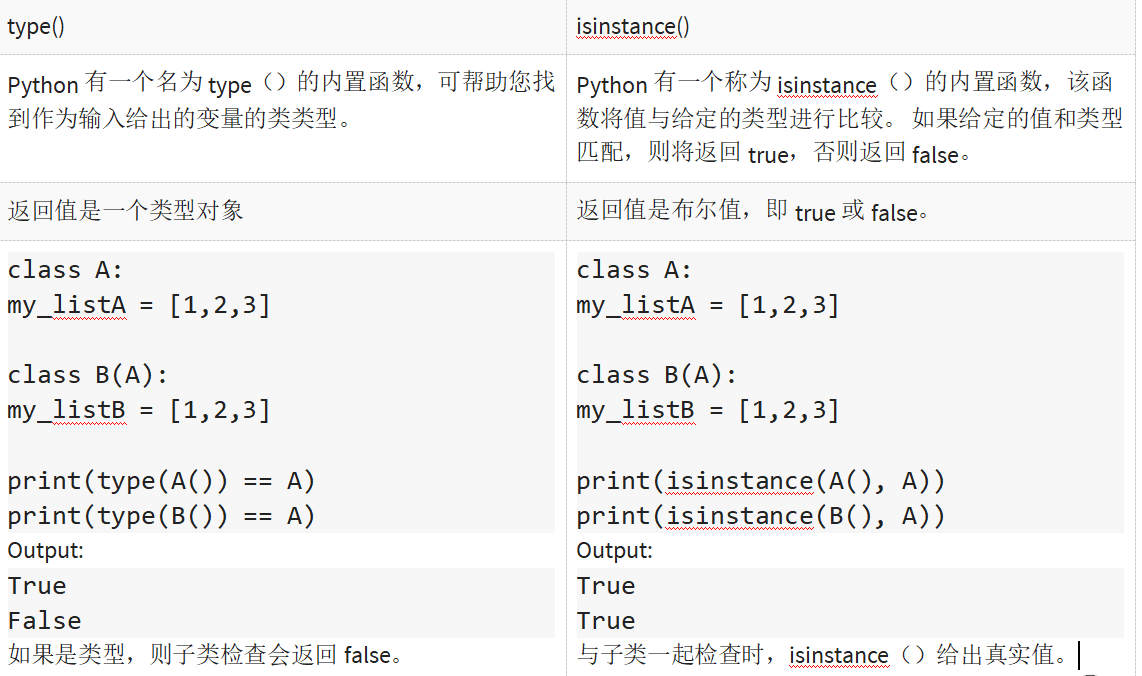Click the "print(type(B()) == A)" code line
The height and width of the screenshot is (676, 1142).
point(161,516)
